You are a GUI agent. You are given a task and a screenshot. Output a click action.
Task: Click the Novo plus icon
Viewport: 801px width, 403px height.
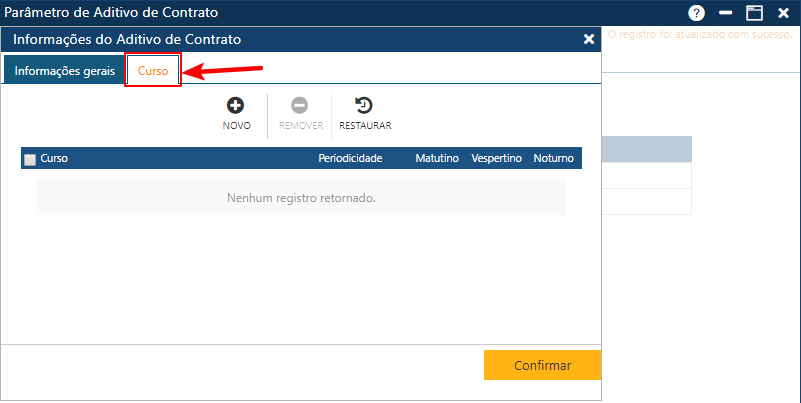coord(236,104)
